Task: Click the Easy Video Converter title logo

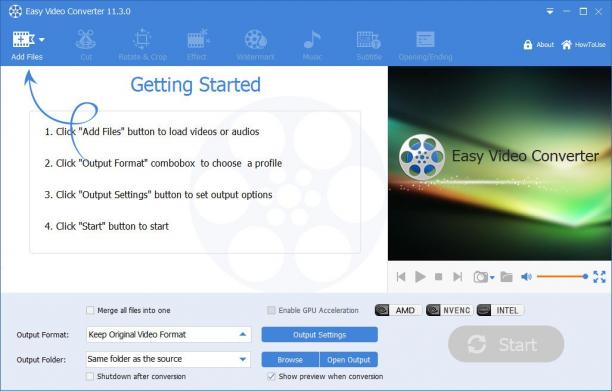Action: pos(15,11)
